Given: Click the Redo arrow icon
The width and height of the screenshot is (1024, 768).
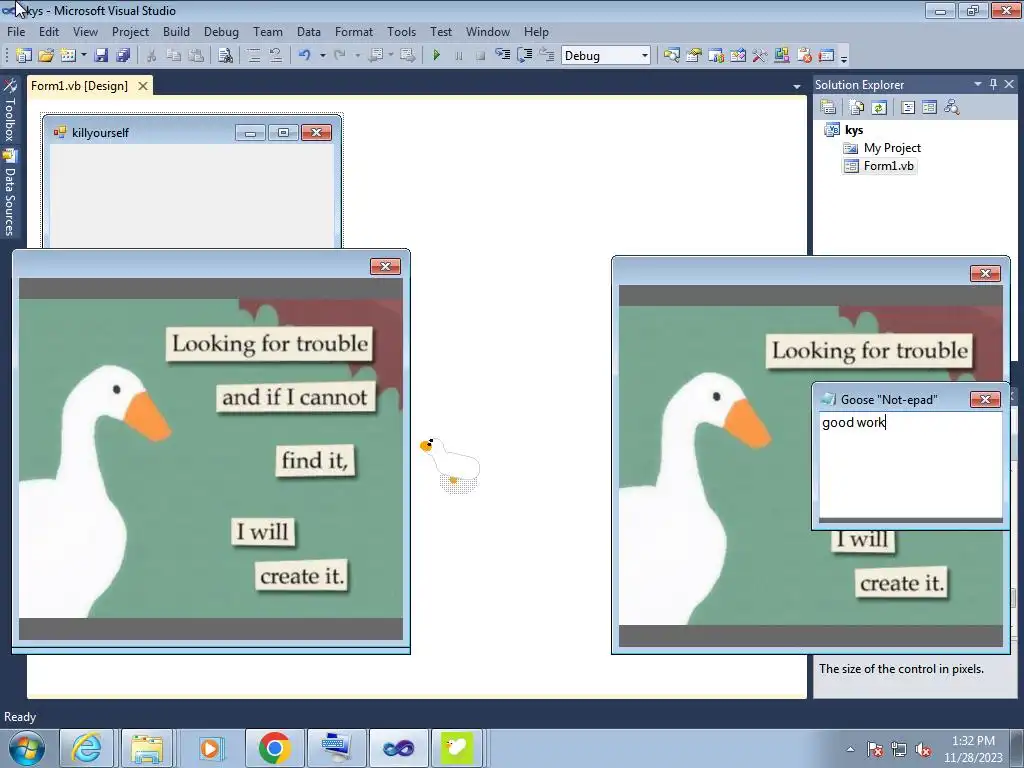Looking at the screenshot, I should coord(340,56).
